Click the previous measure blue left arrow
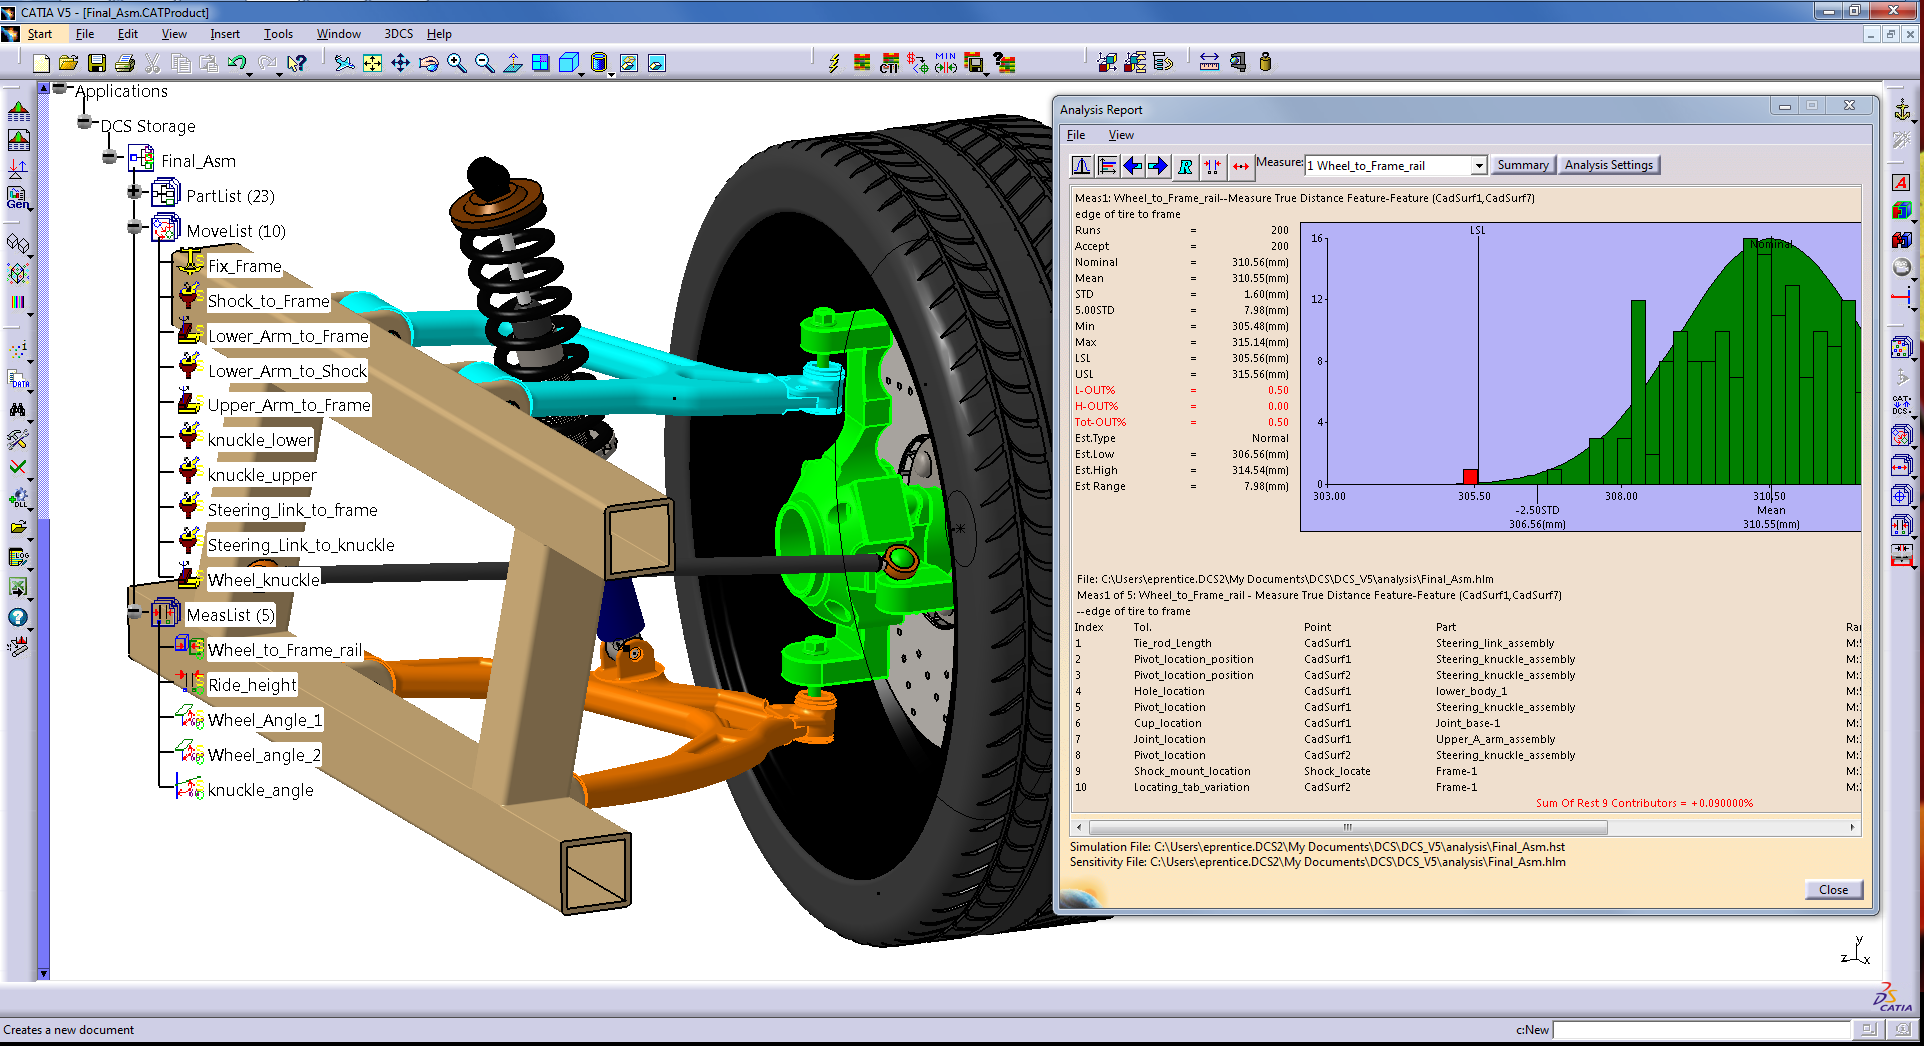This screenshot has height=1046, width=1924. point(1133,166)
